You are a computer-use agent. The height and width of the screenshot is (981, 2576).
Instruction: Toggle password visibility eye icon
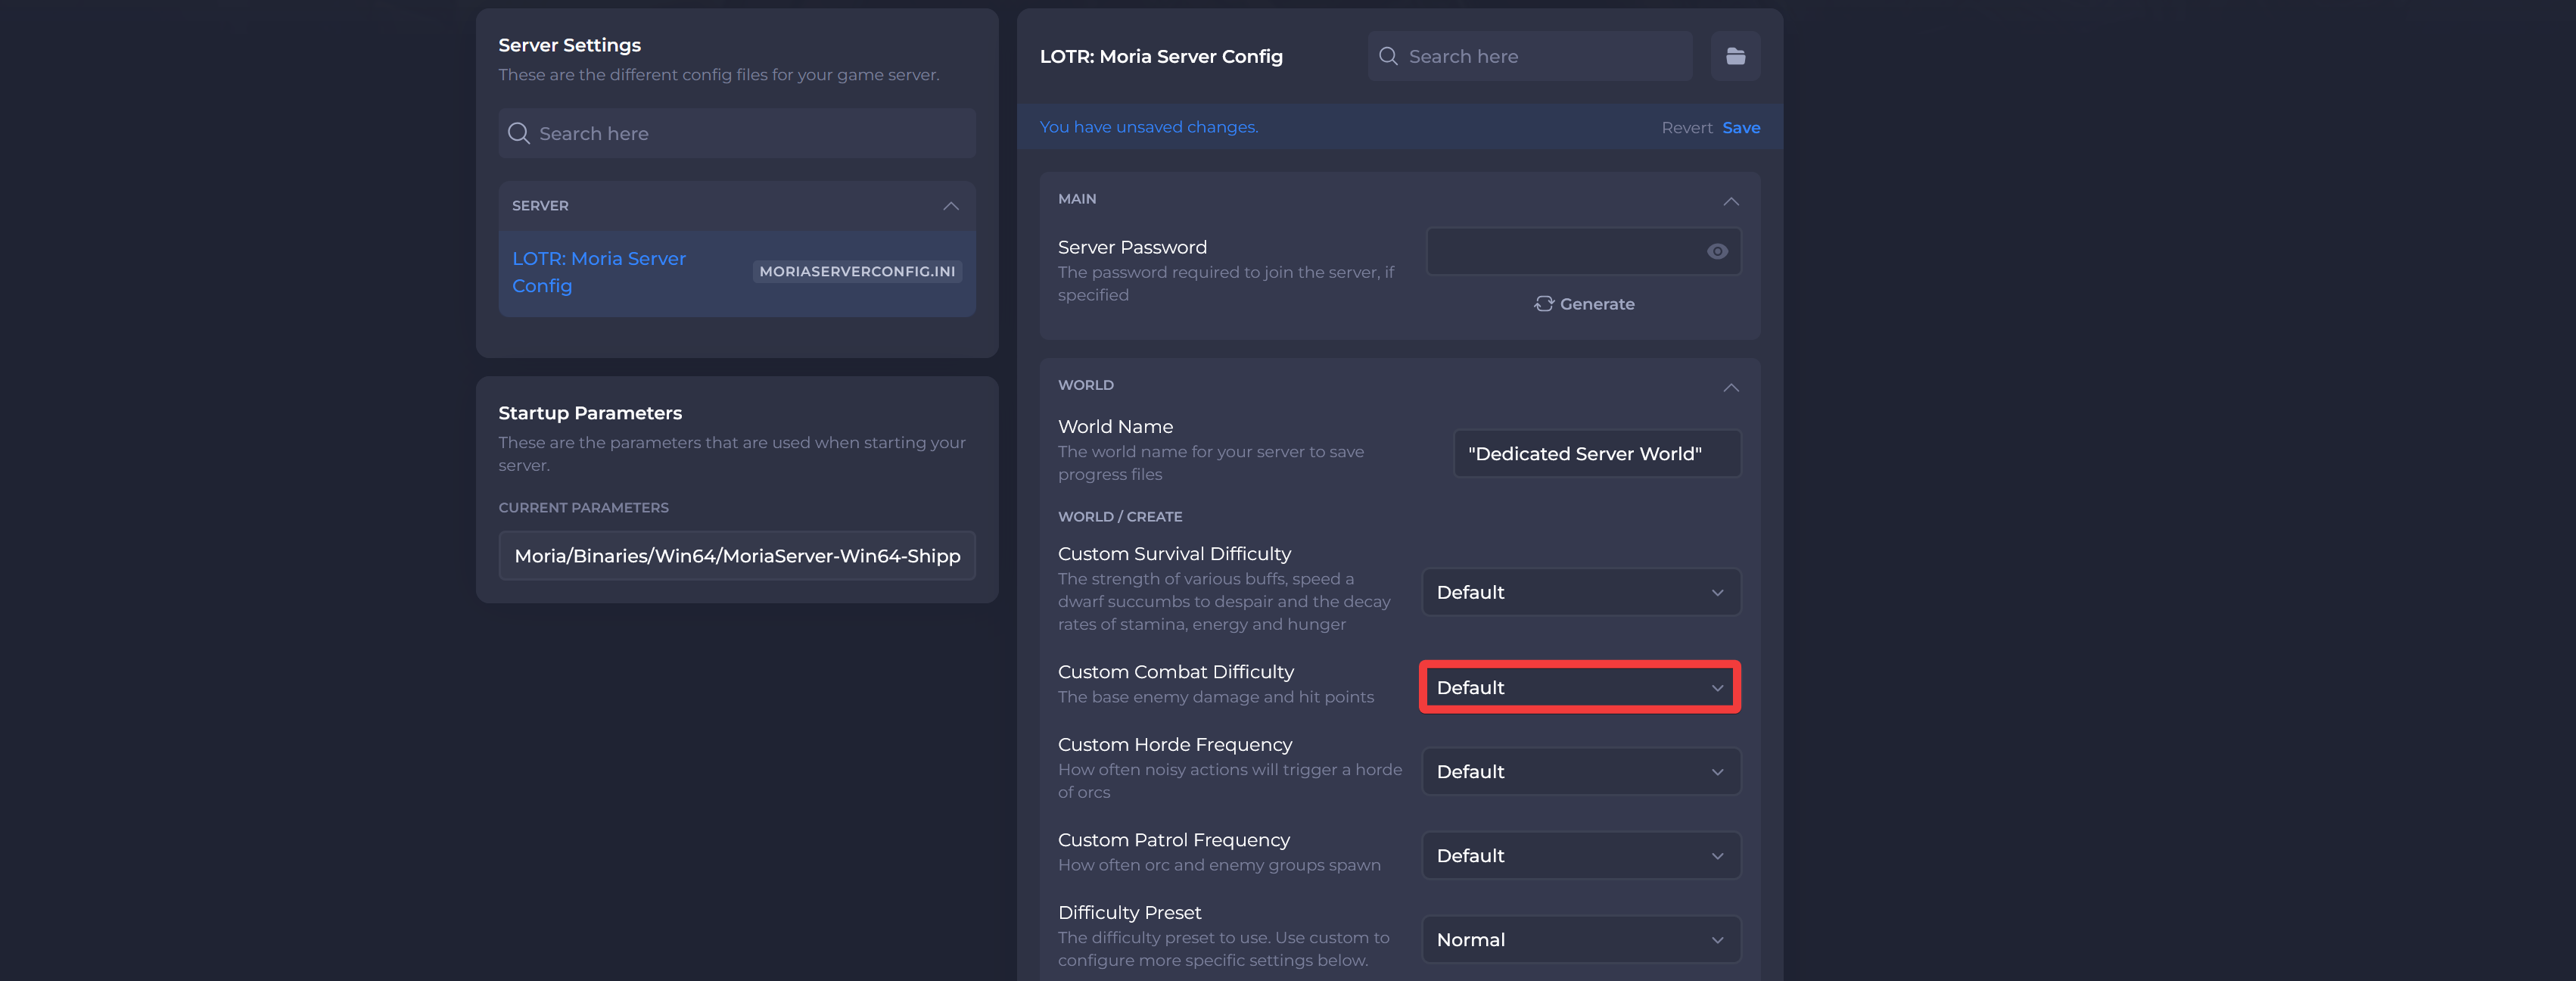pyautogui.click(x=1717, y=251)
